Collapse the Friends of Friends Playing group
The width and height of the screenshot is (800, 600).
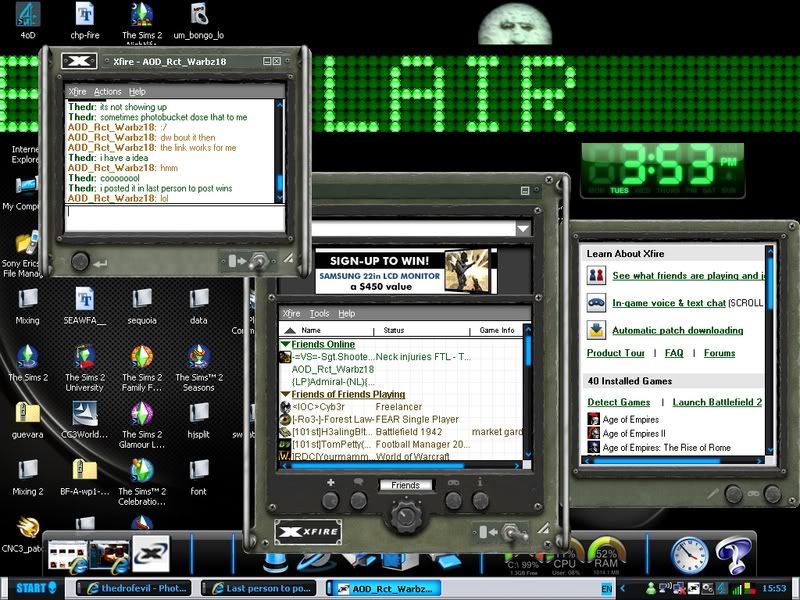click(285, 394)
